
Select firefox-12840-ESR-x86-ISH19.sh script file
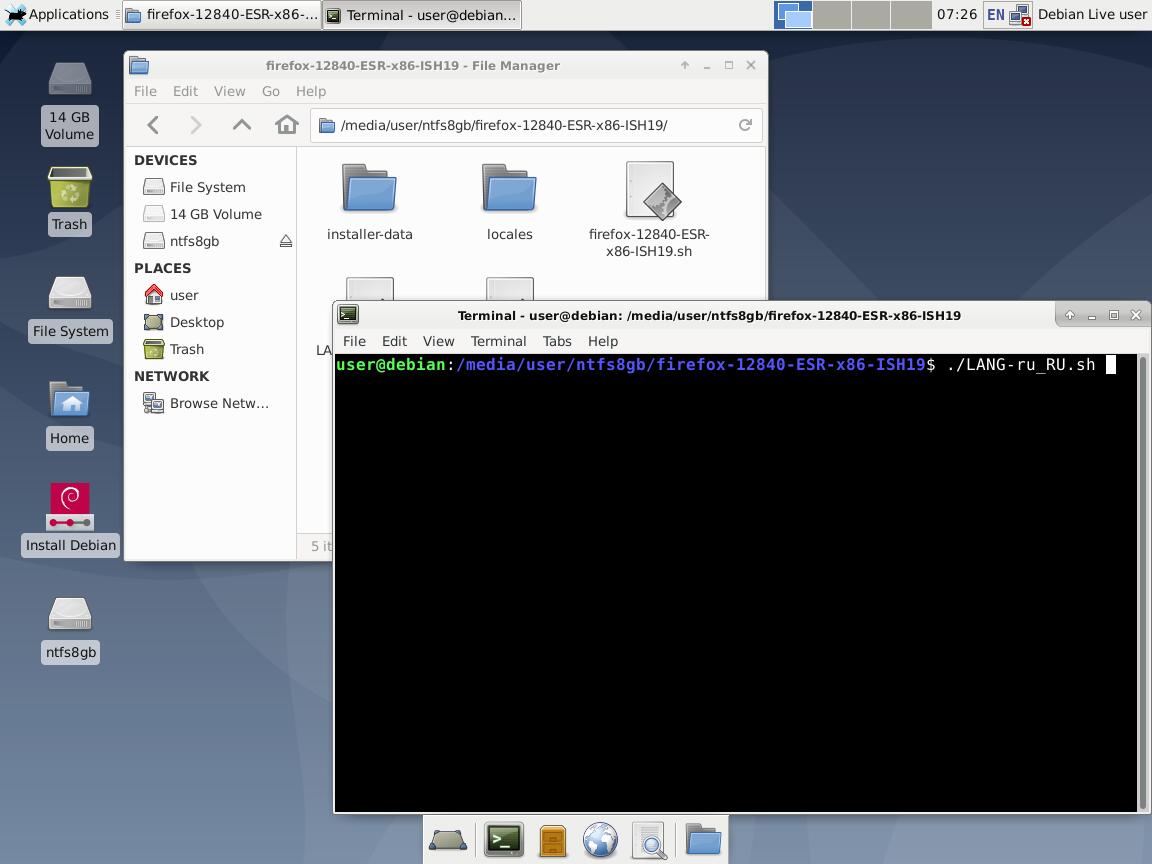pos(649,210)
